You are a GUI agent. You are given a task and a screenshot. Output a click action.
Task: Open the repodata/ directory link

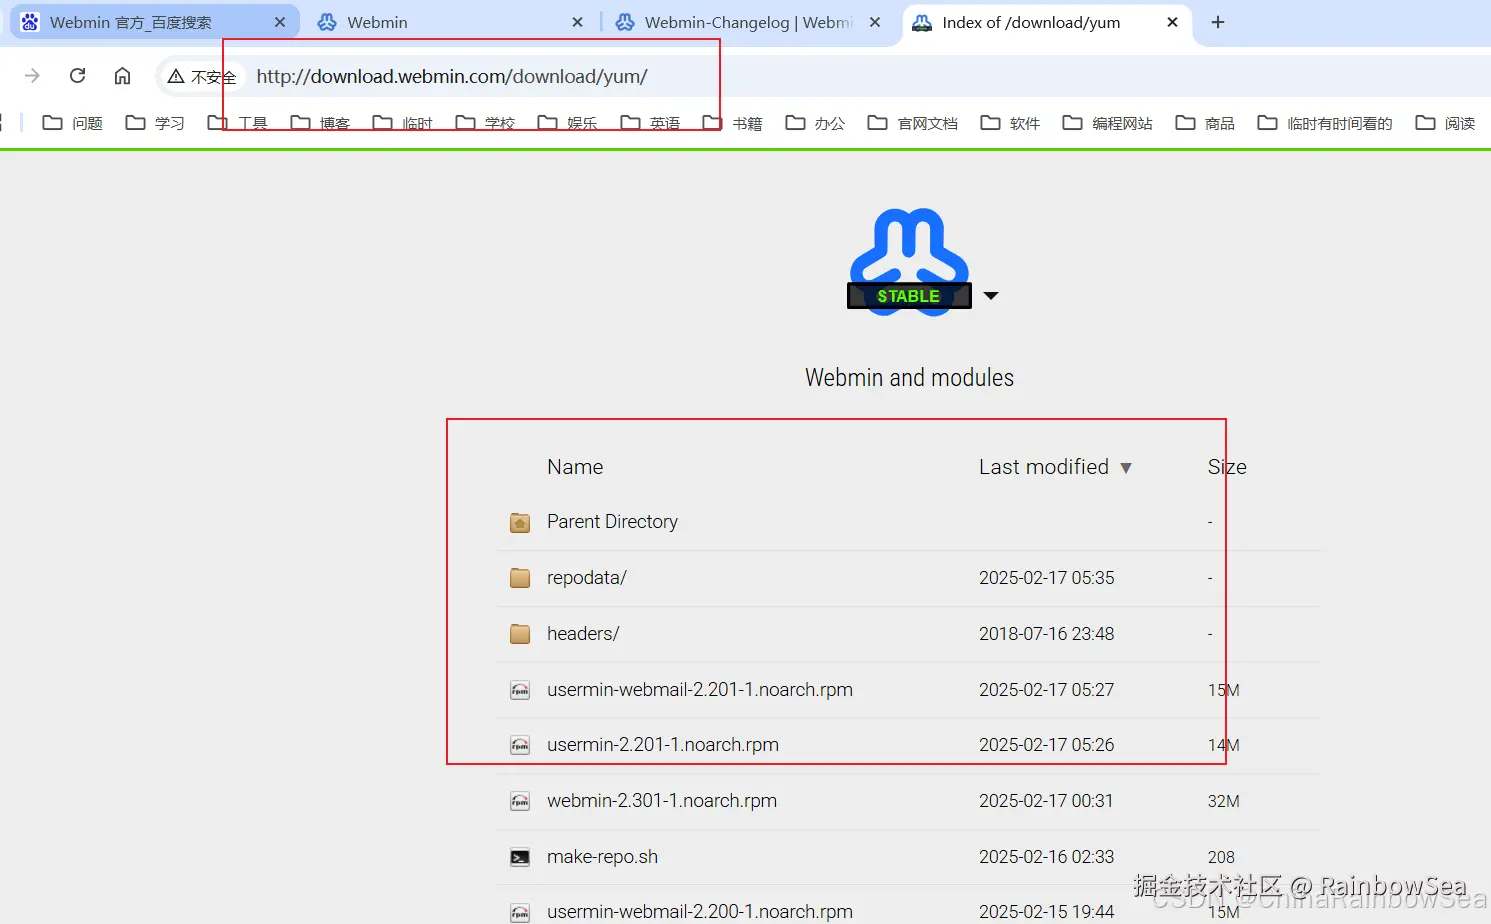pos(587,578)
